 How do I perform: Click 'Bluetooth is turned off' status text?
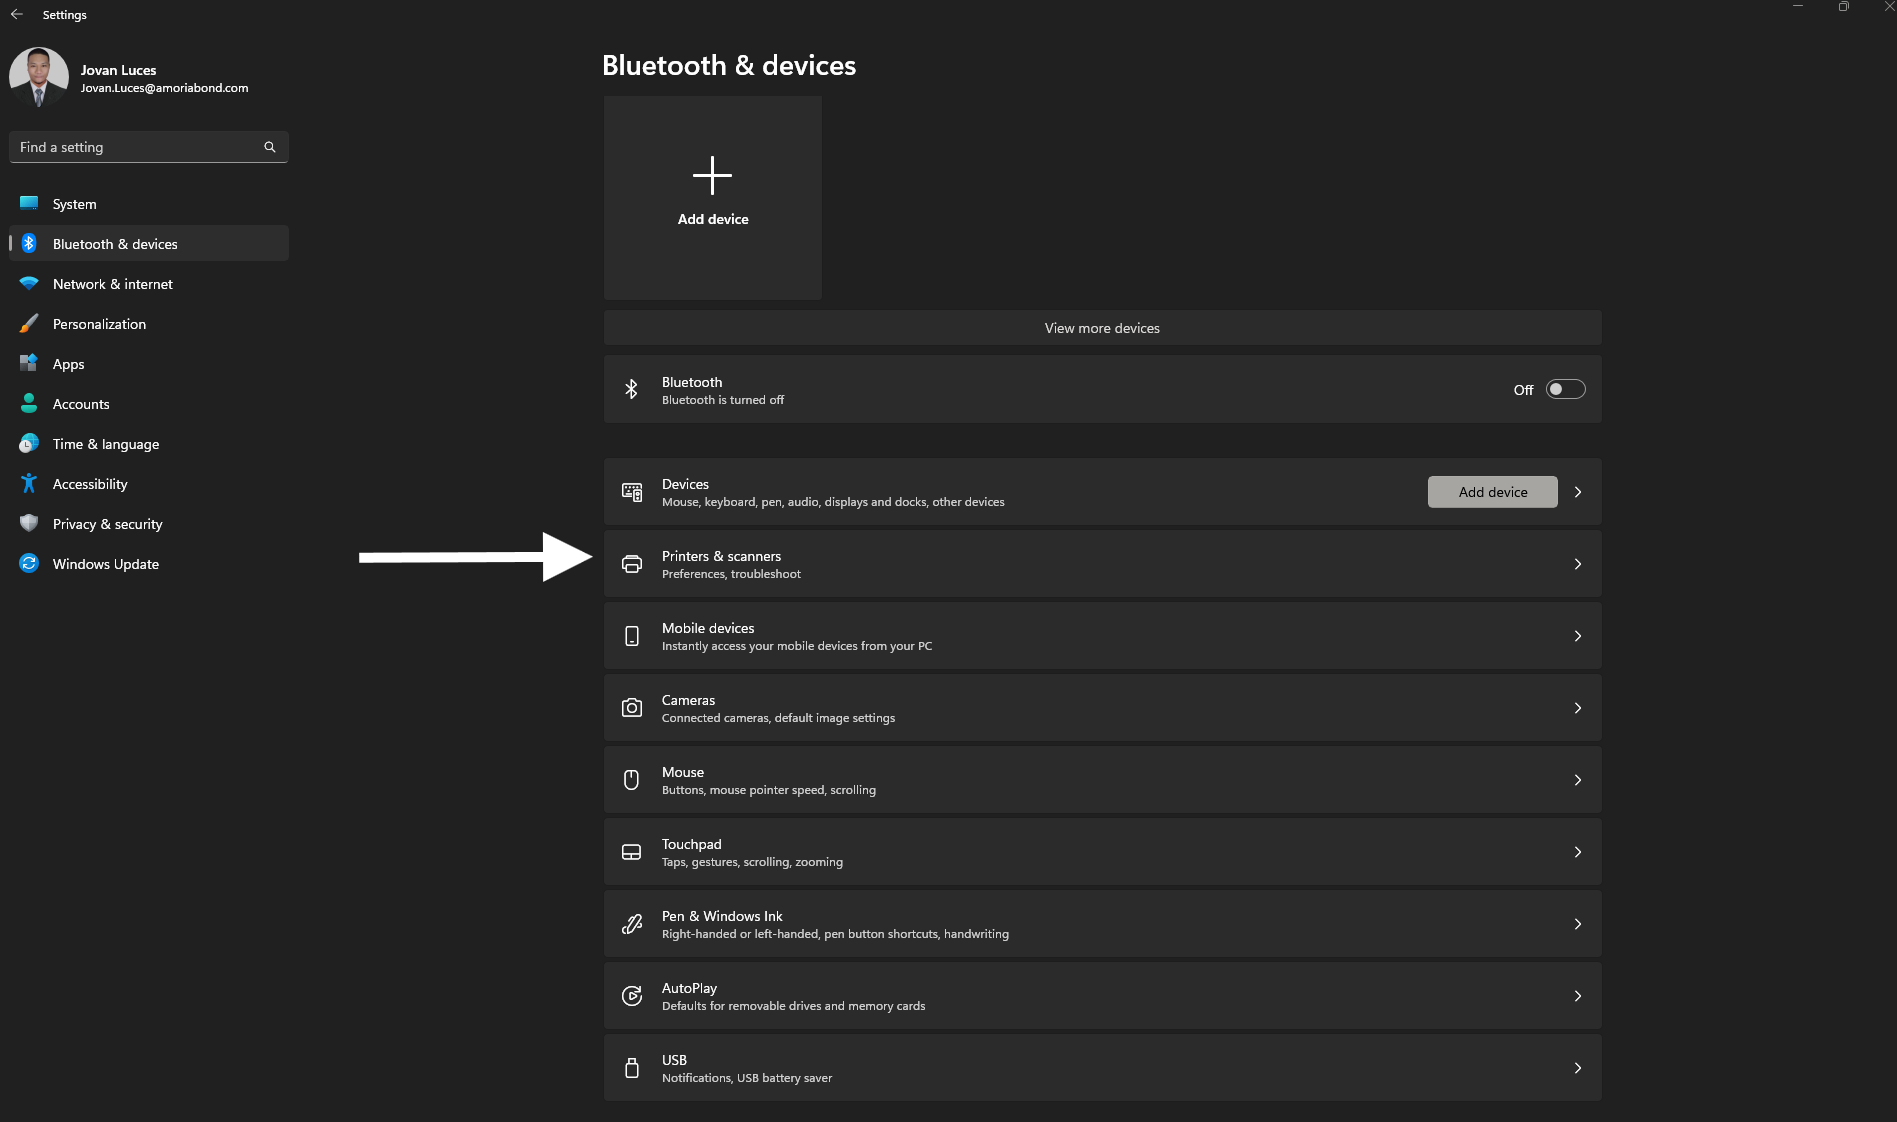click(x=723, y=400)
